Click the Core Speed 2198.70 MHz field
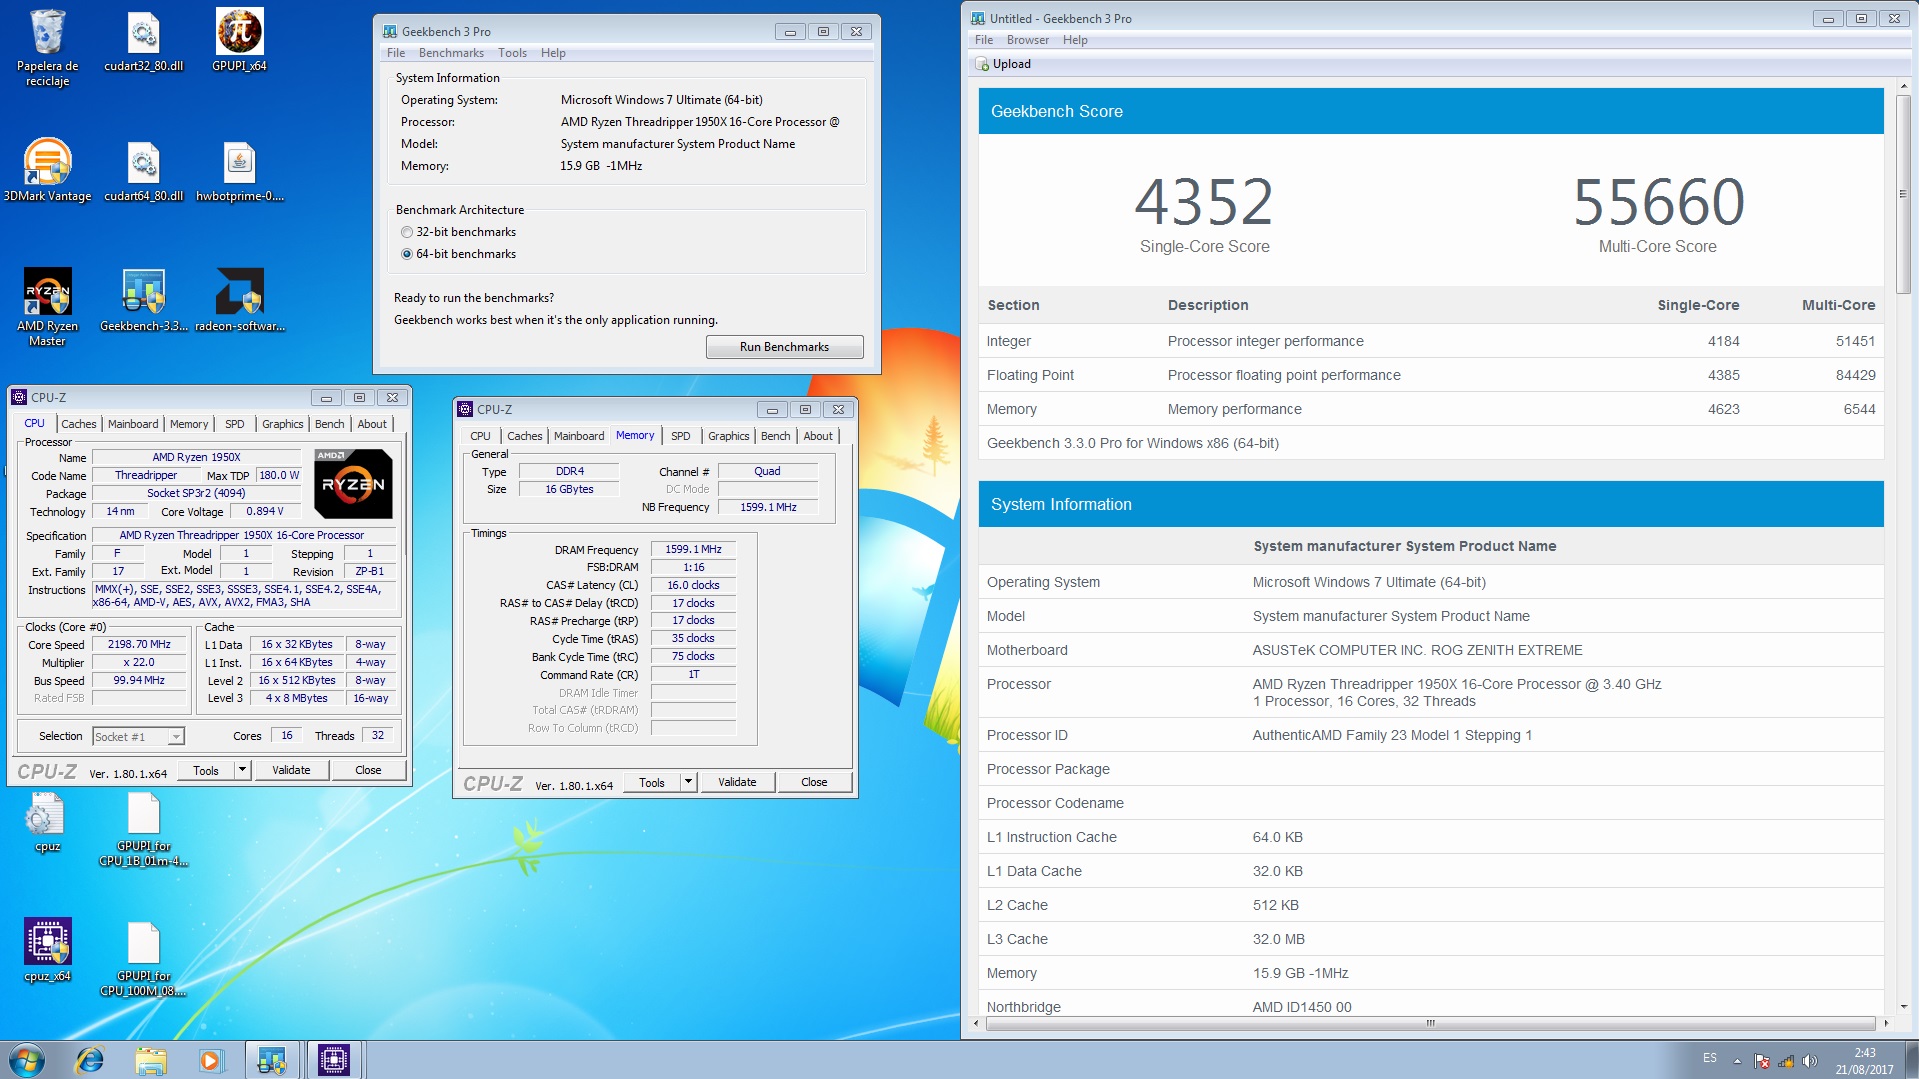The width and height of the screenshot is (1919, 1079). point(139,645)
